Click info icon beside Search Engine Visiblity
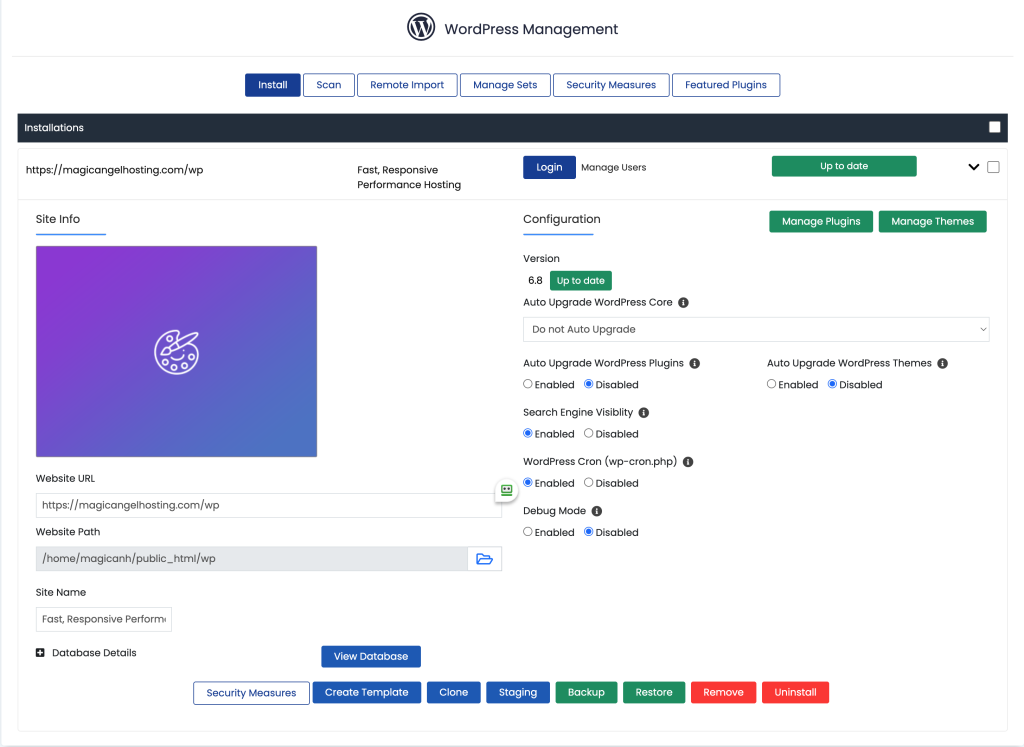 click(644, 413)
